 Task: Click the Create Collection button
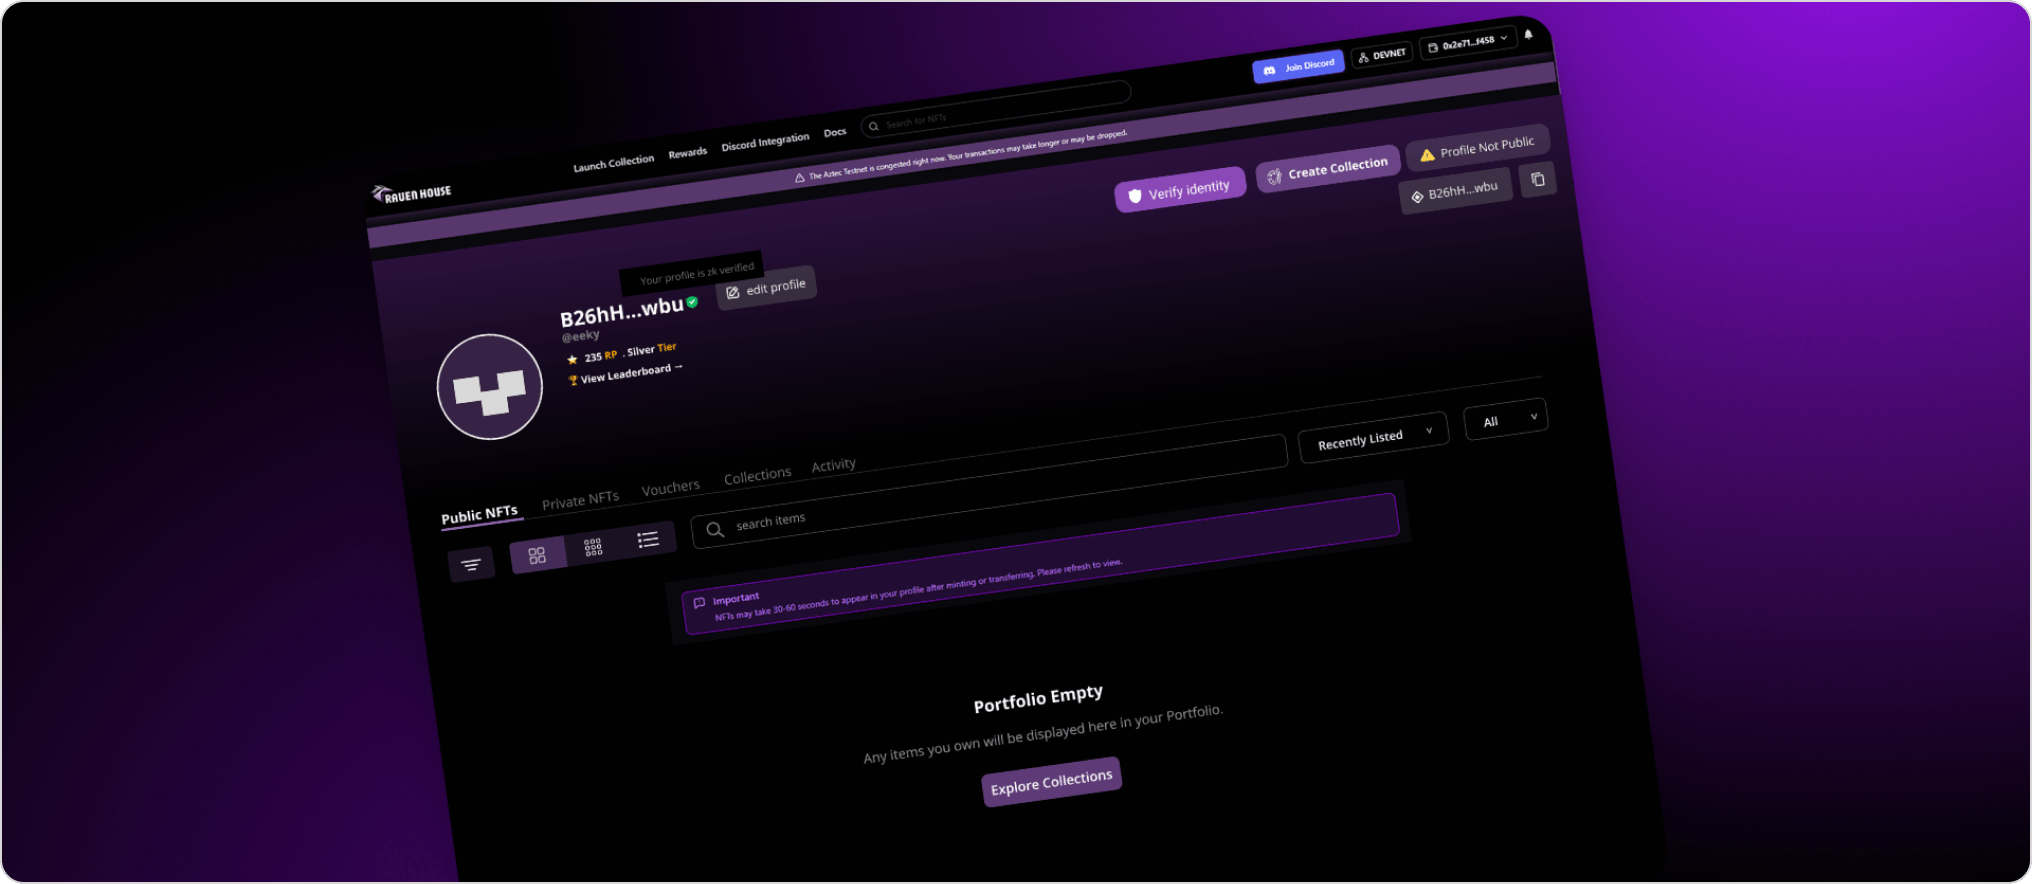click(1328, 169)
